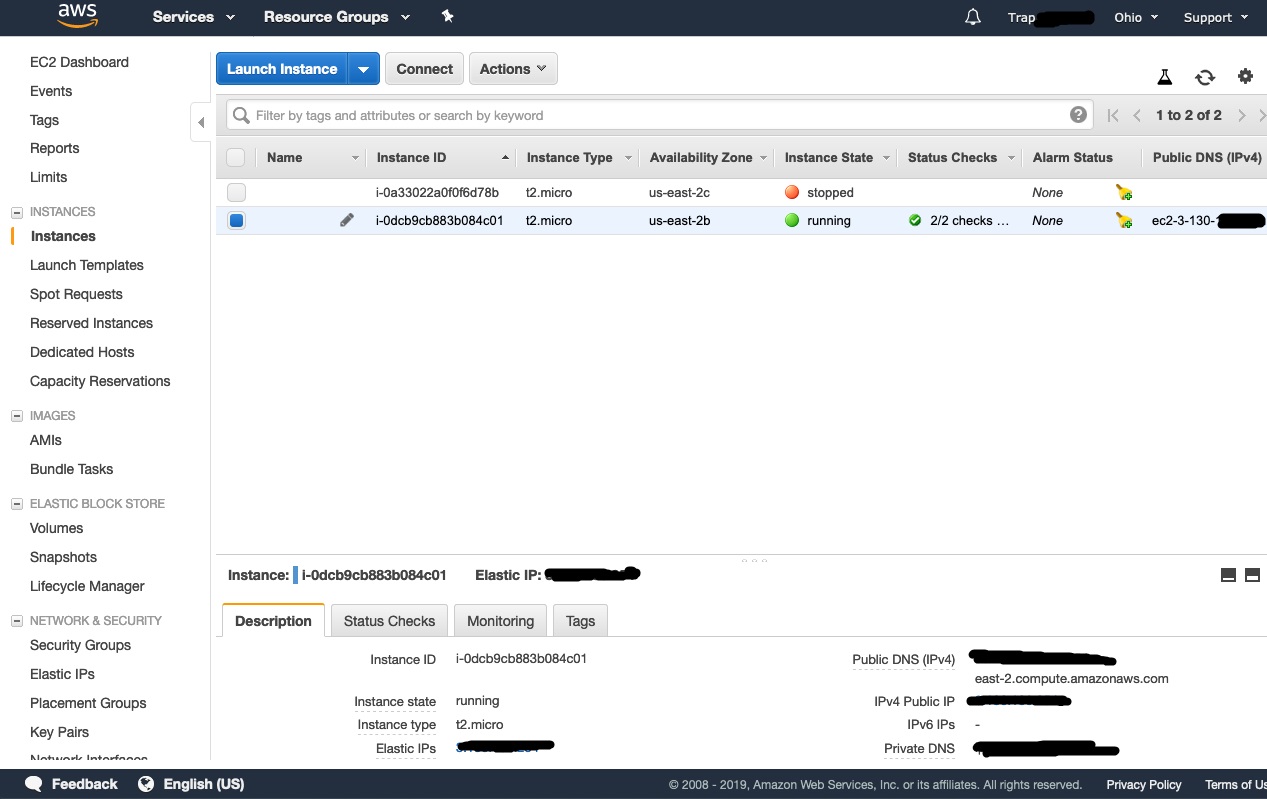Click the Feedback button label
1267x799 pixels.
(84, 784)
